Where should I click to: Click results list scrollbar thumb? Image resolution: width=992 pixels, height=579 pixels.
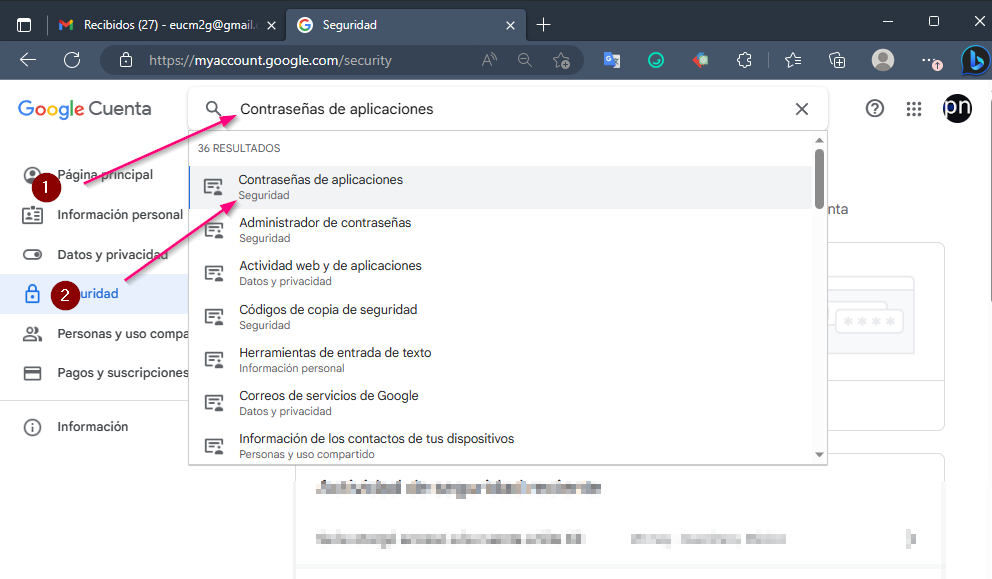[x=819, y=178]
